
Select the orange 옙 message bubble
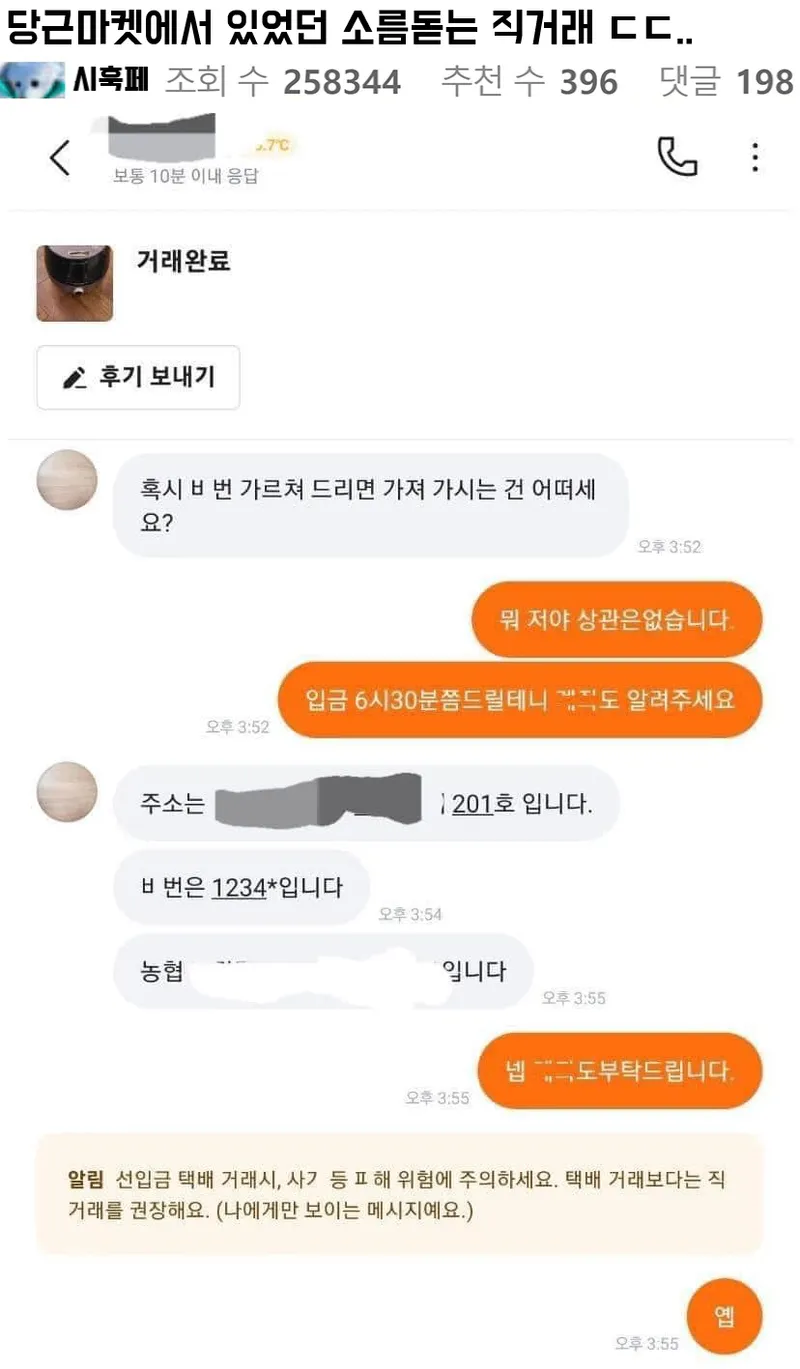725,1317
